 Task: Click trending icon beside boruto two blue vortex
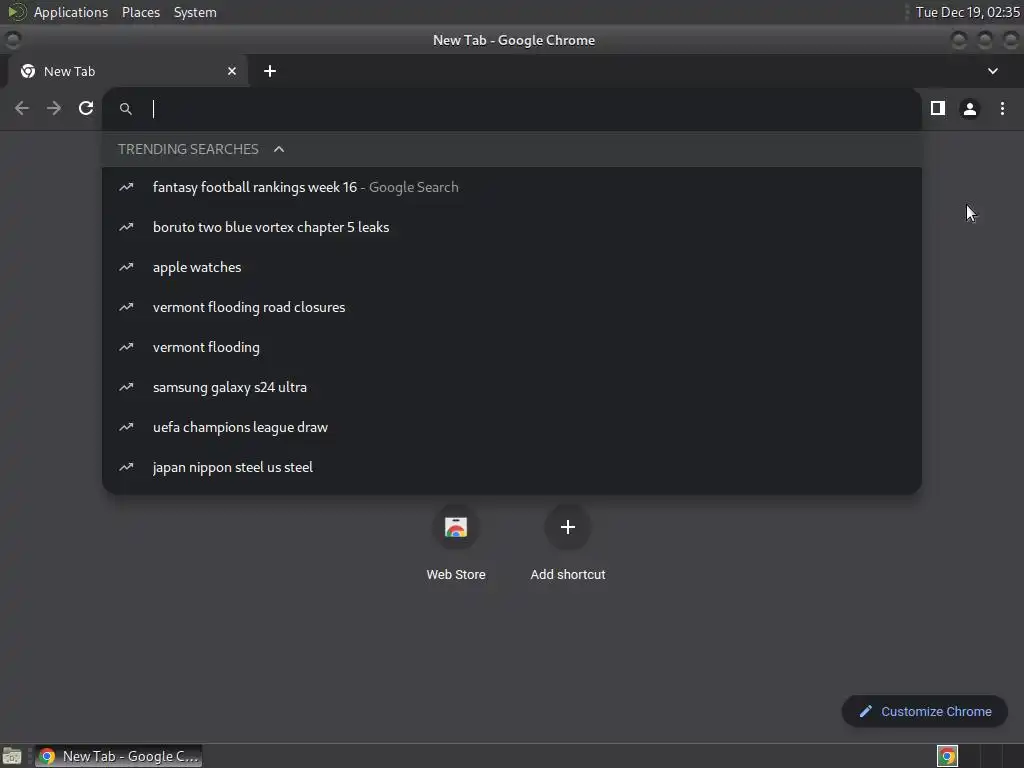click(x=126, y=227)
